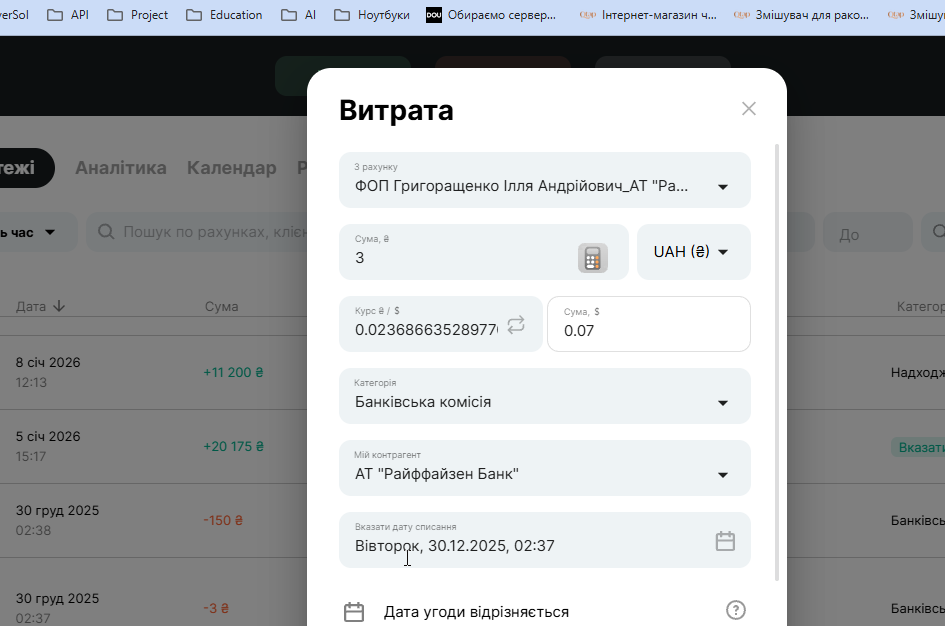This screenshot has height=626, width=945.
Task: Select the +11 200 ₴ payment amount
Action: pyautogui.click(x=233, y=372)
